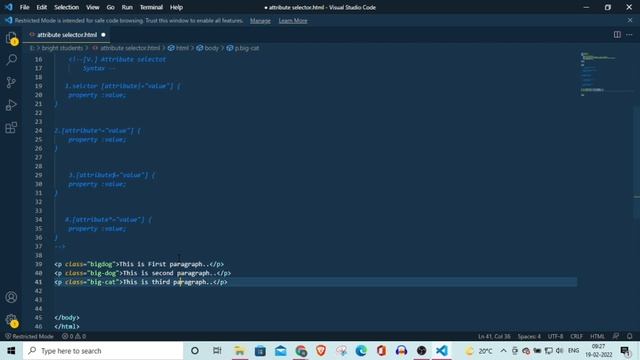640x360 pixels.
Task: Open Google Chrome from the taskbar
Action: pos(301,351)
